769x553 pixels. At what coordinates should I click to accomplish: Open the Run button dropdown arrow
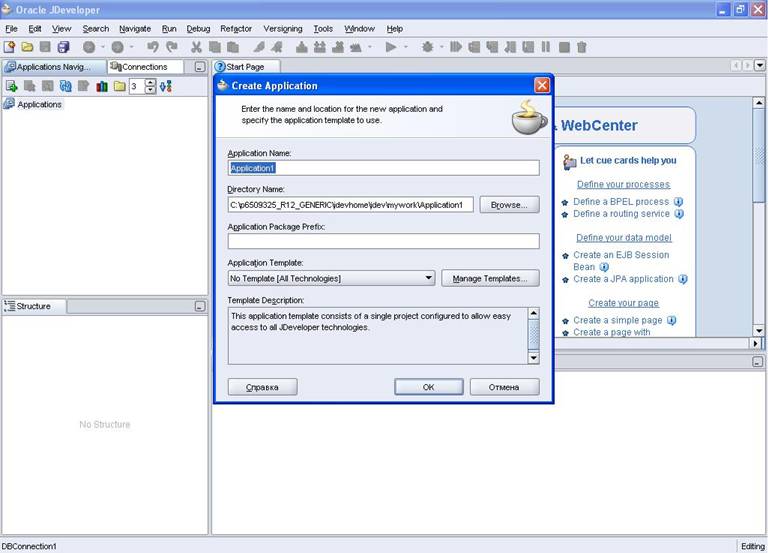[406, 47]
